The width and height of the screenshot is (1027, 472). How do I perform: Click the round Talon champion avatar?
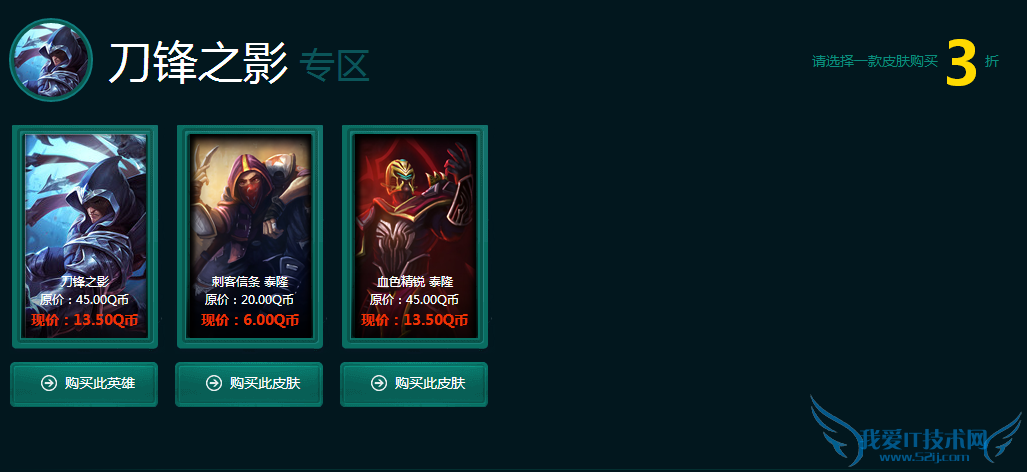tap(51, 60)
